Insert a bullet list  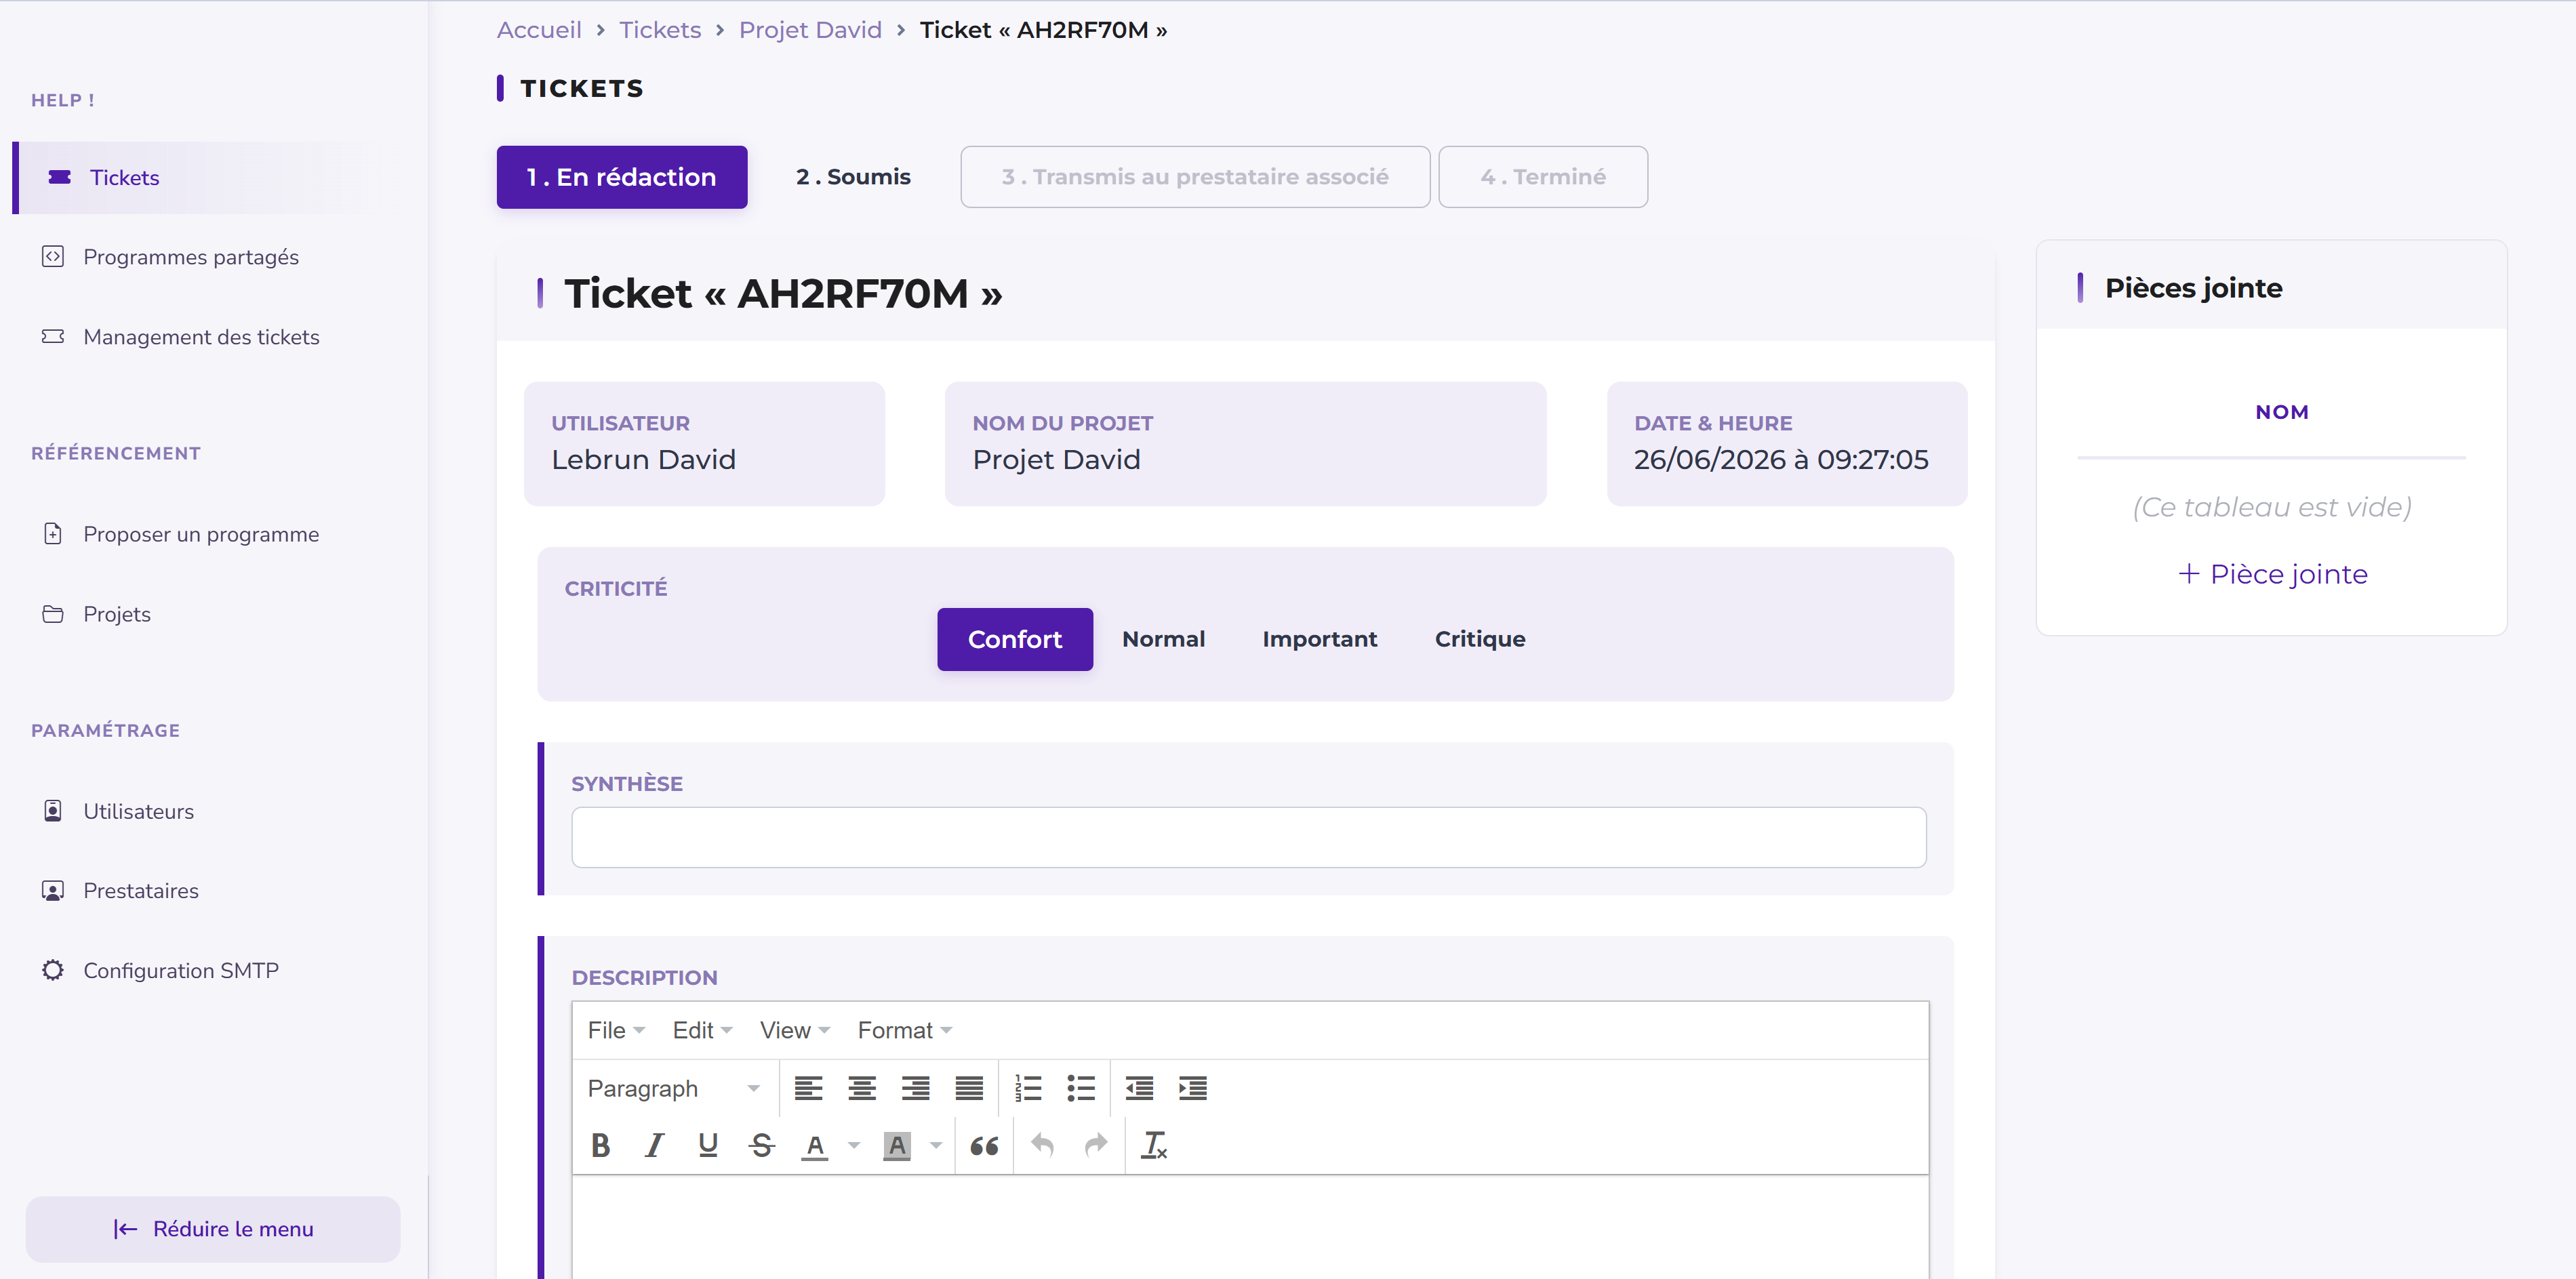point(1081,1088)
